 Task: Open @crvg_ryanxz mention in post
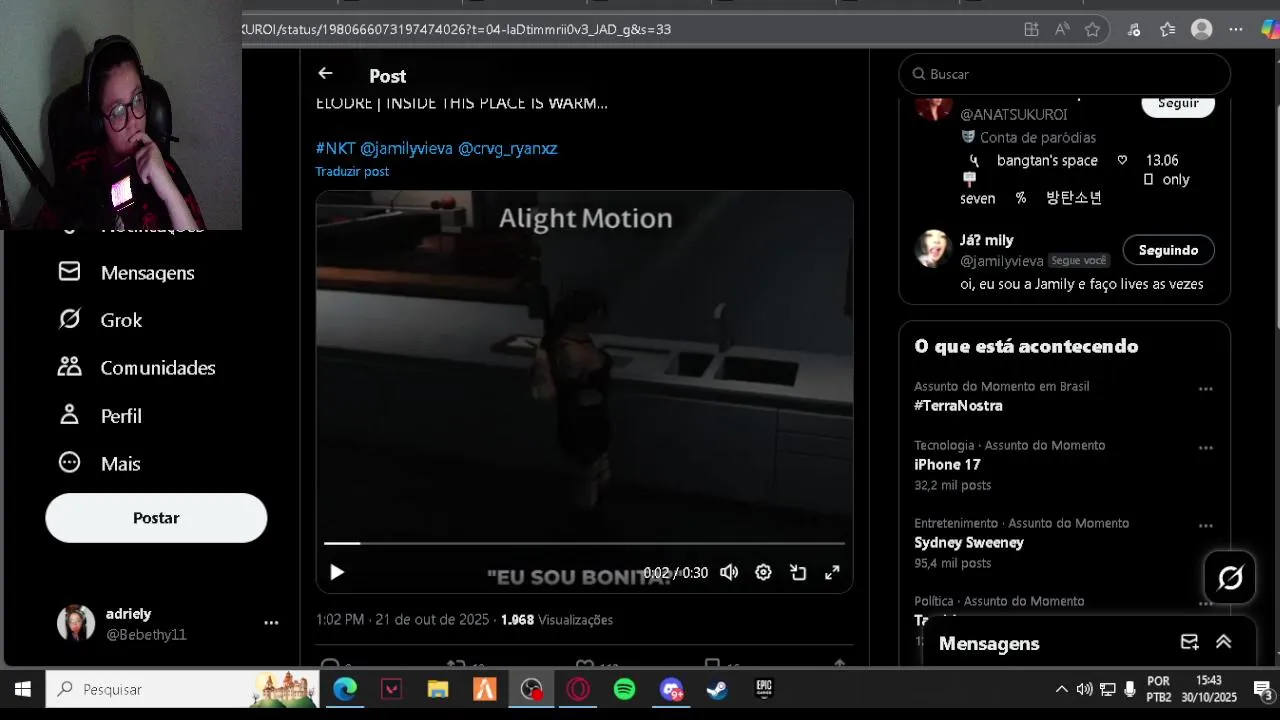click(507, 148)
